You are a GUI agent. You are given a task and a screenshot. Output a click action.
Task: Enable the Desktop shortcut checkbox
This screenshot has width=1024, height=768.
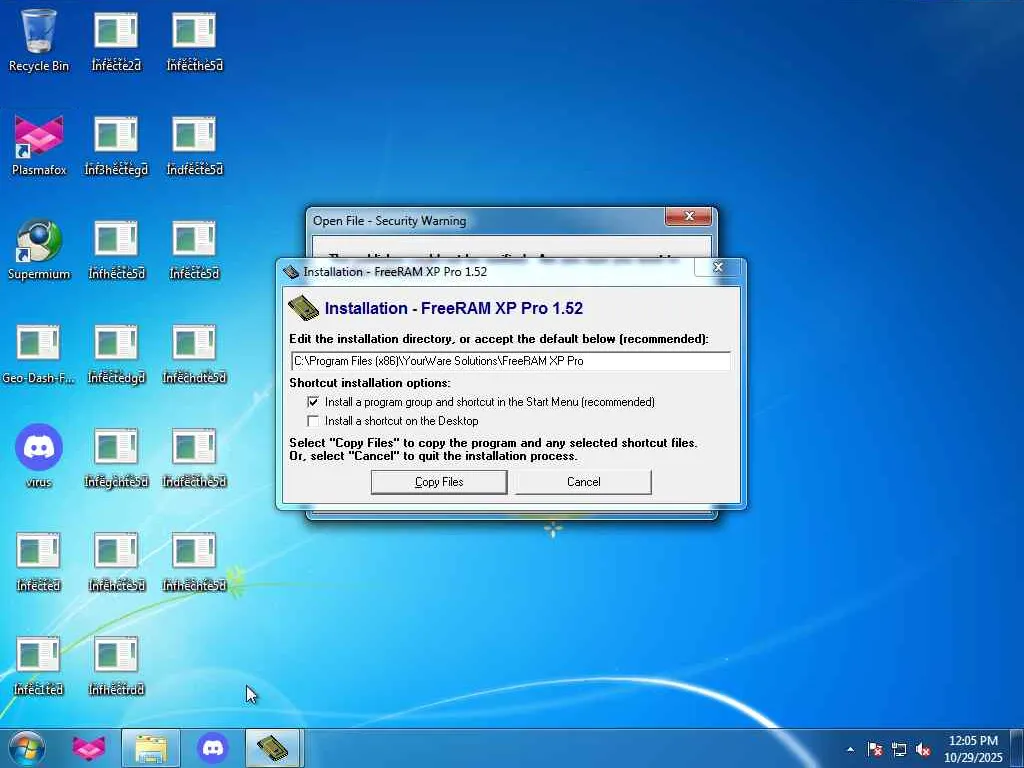(313, 421)
